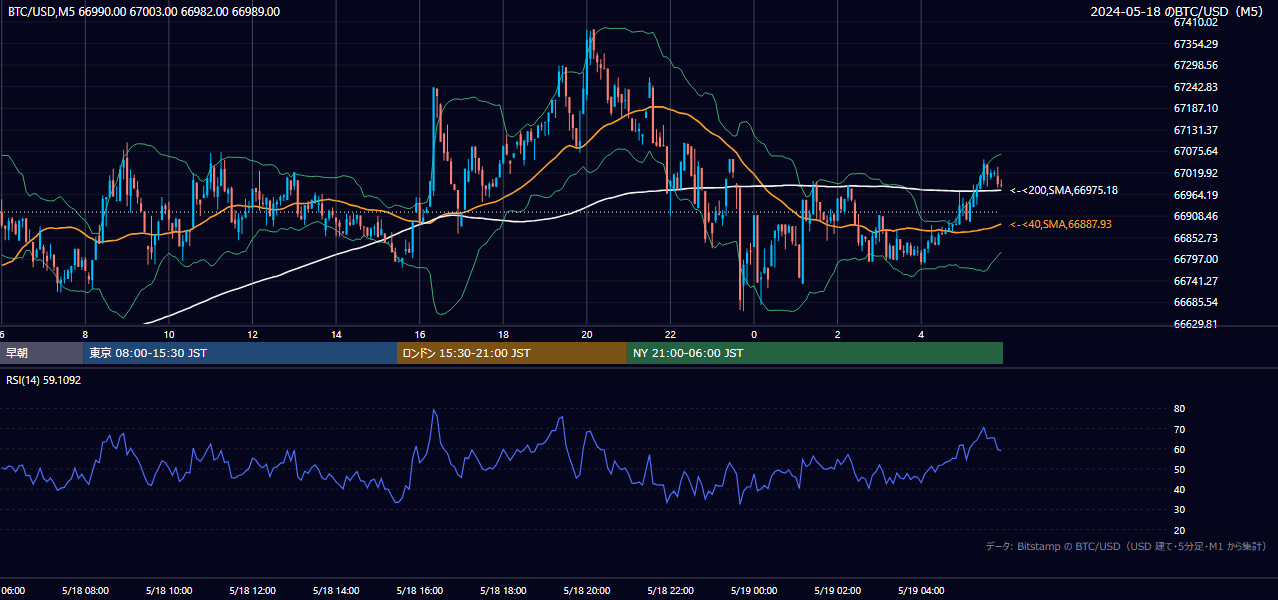1278x600 pixels.
Task: Select the 5/18 10:00 time label
Action: [169, 590]
